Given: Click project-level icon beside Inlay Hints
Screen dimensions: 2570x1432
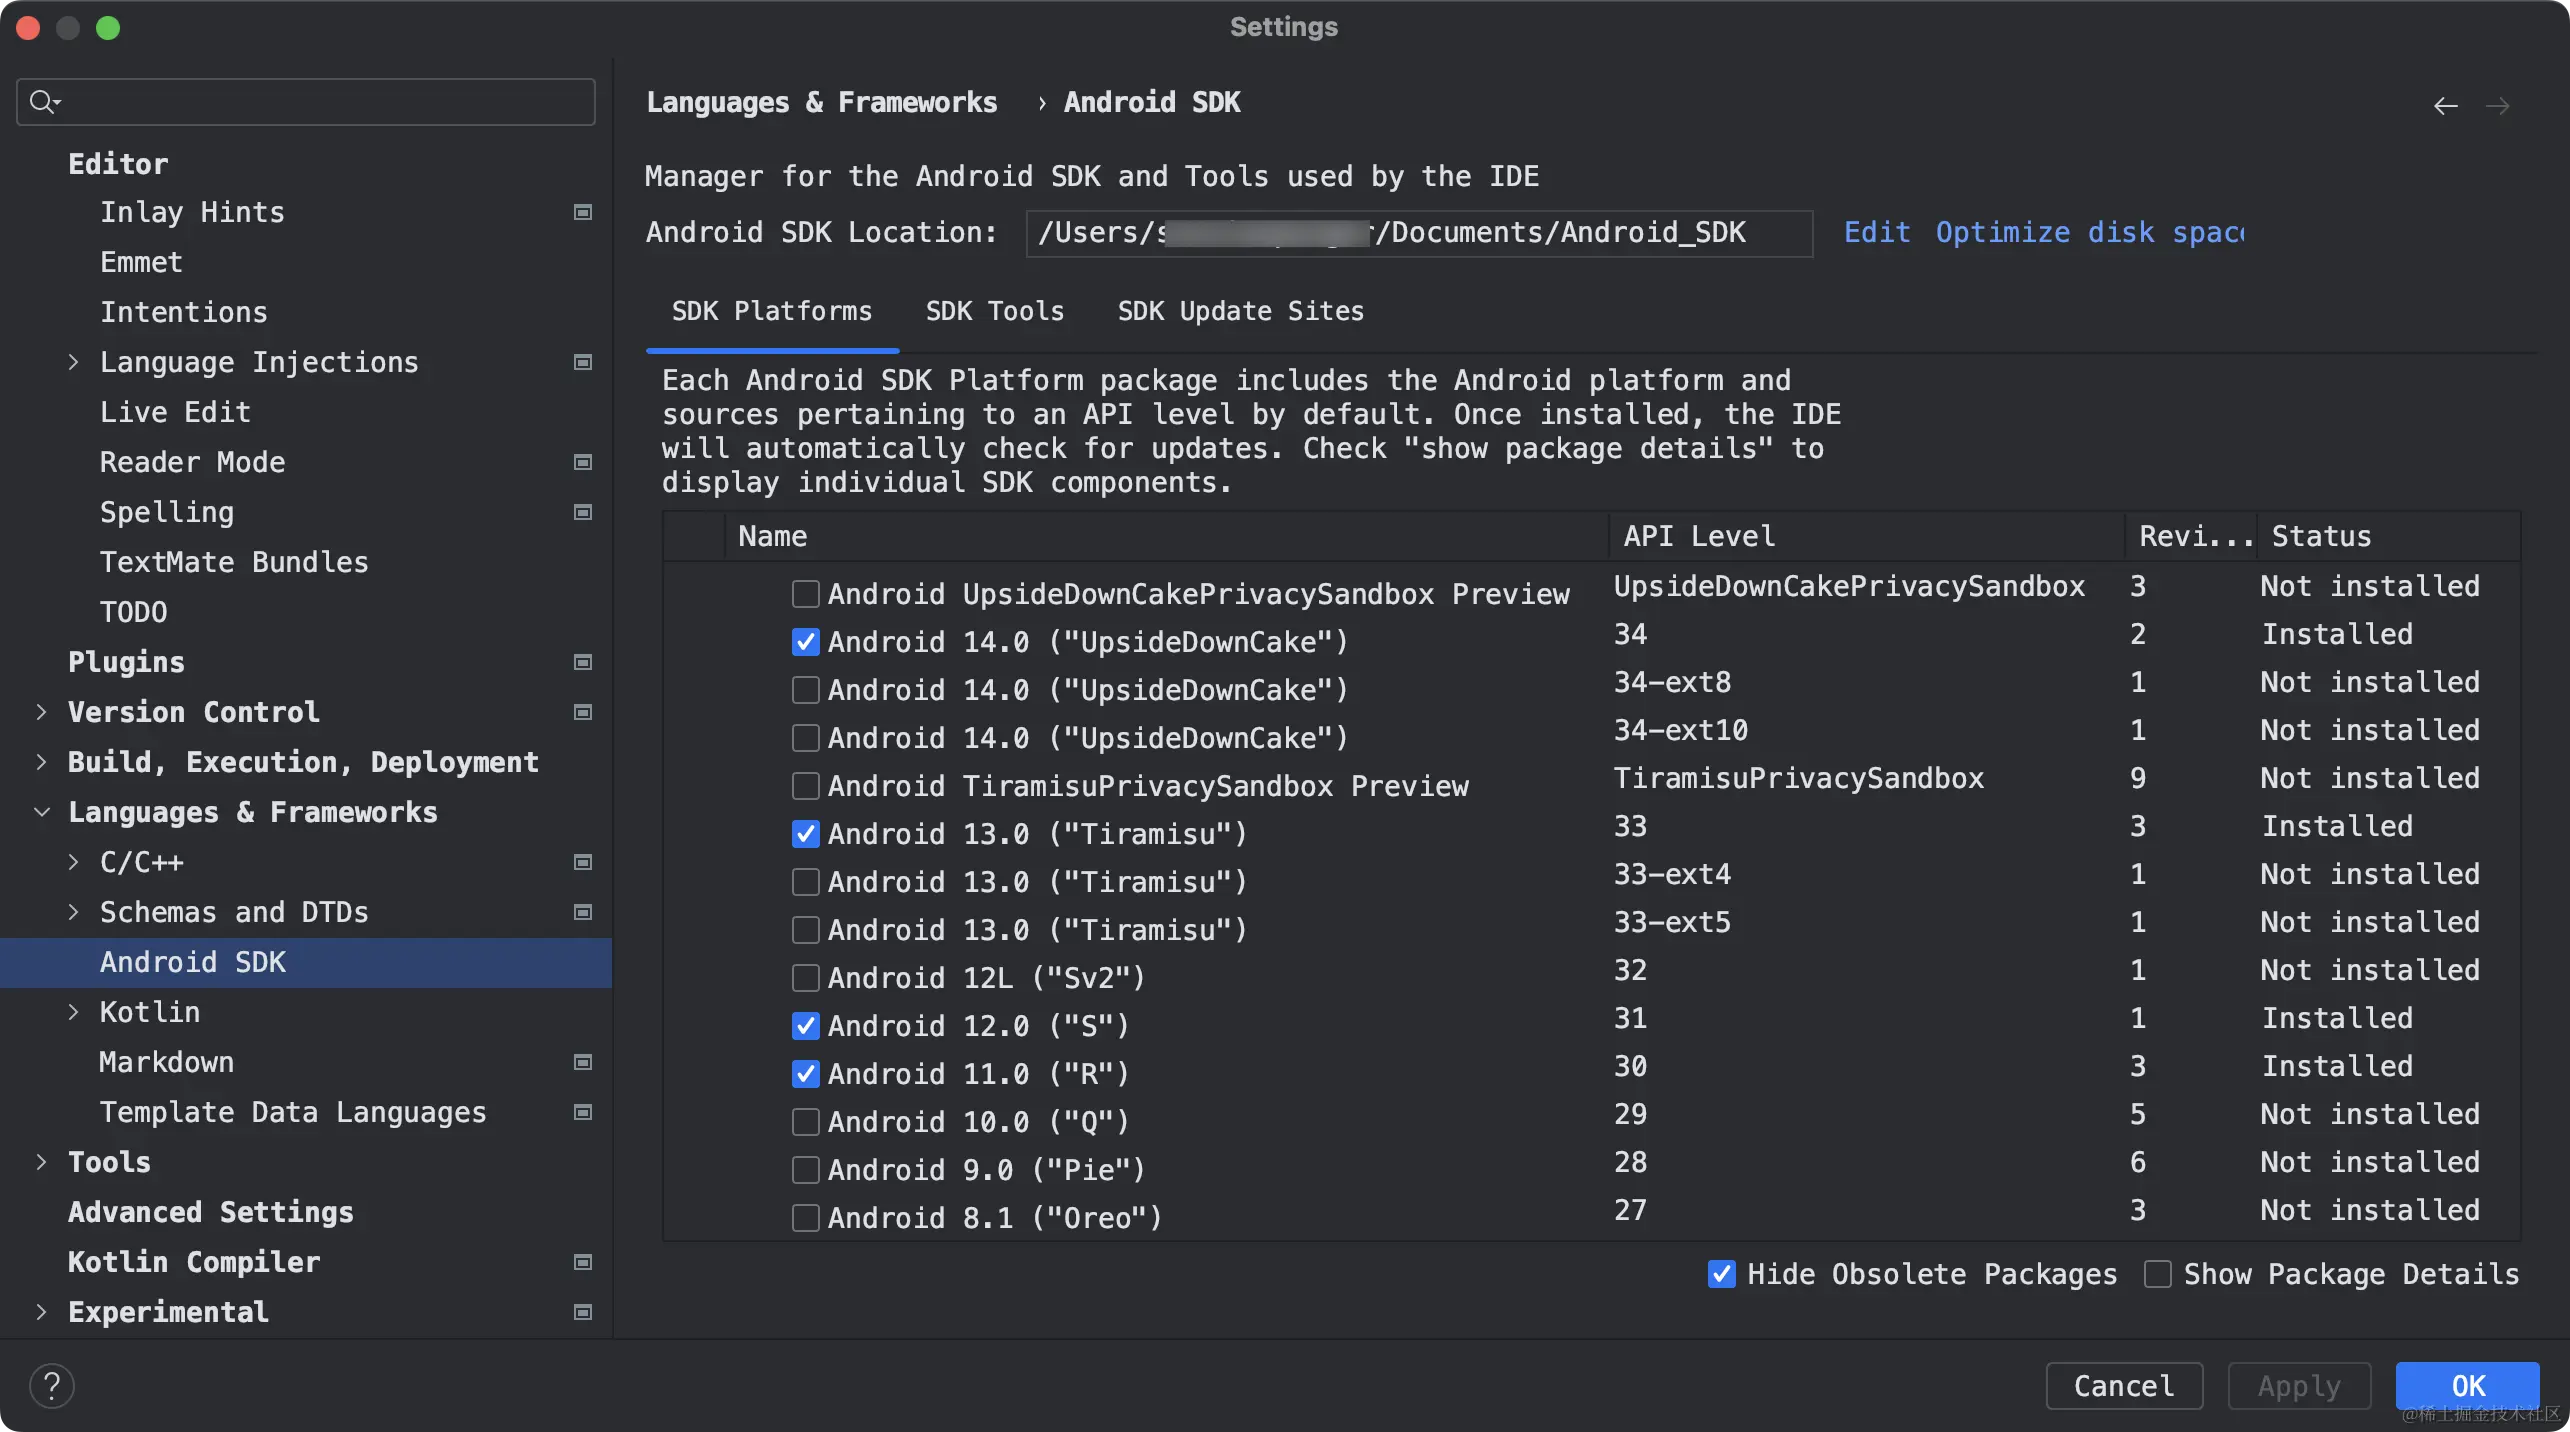Looking at the screenshot, I should coord(583,212).
